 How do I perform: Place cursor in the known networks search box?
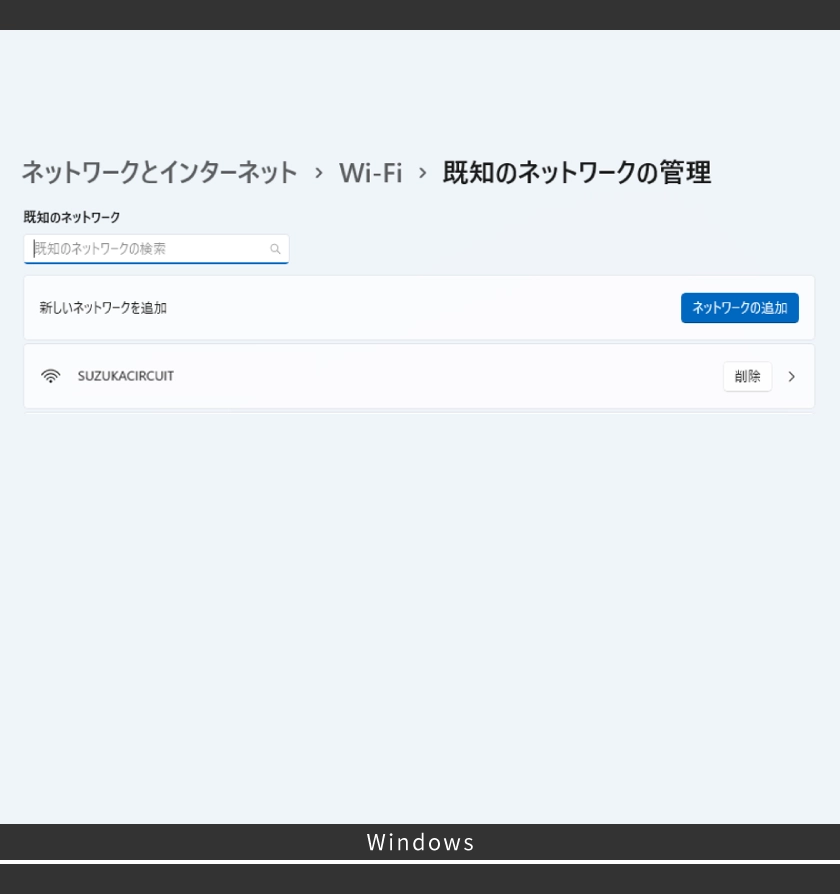[x=150, y=248]
